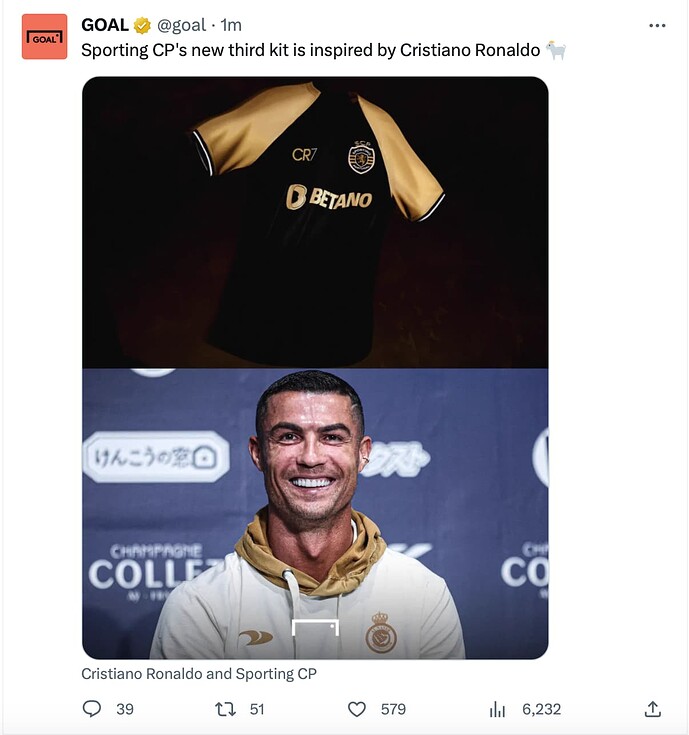The image size is (689, 735).
Task: Click the gold verified badge
Action: (142, 25)
